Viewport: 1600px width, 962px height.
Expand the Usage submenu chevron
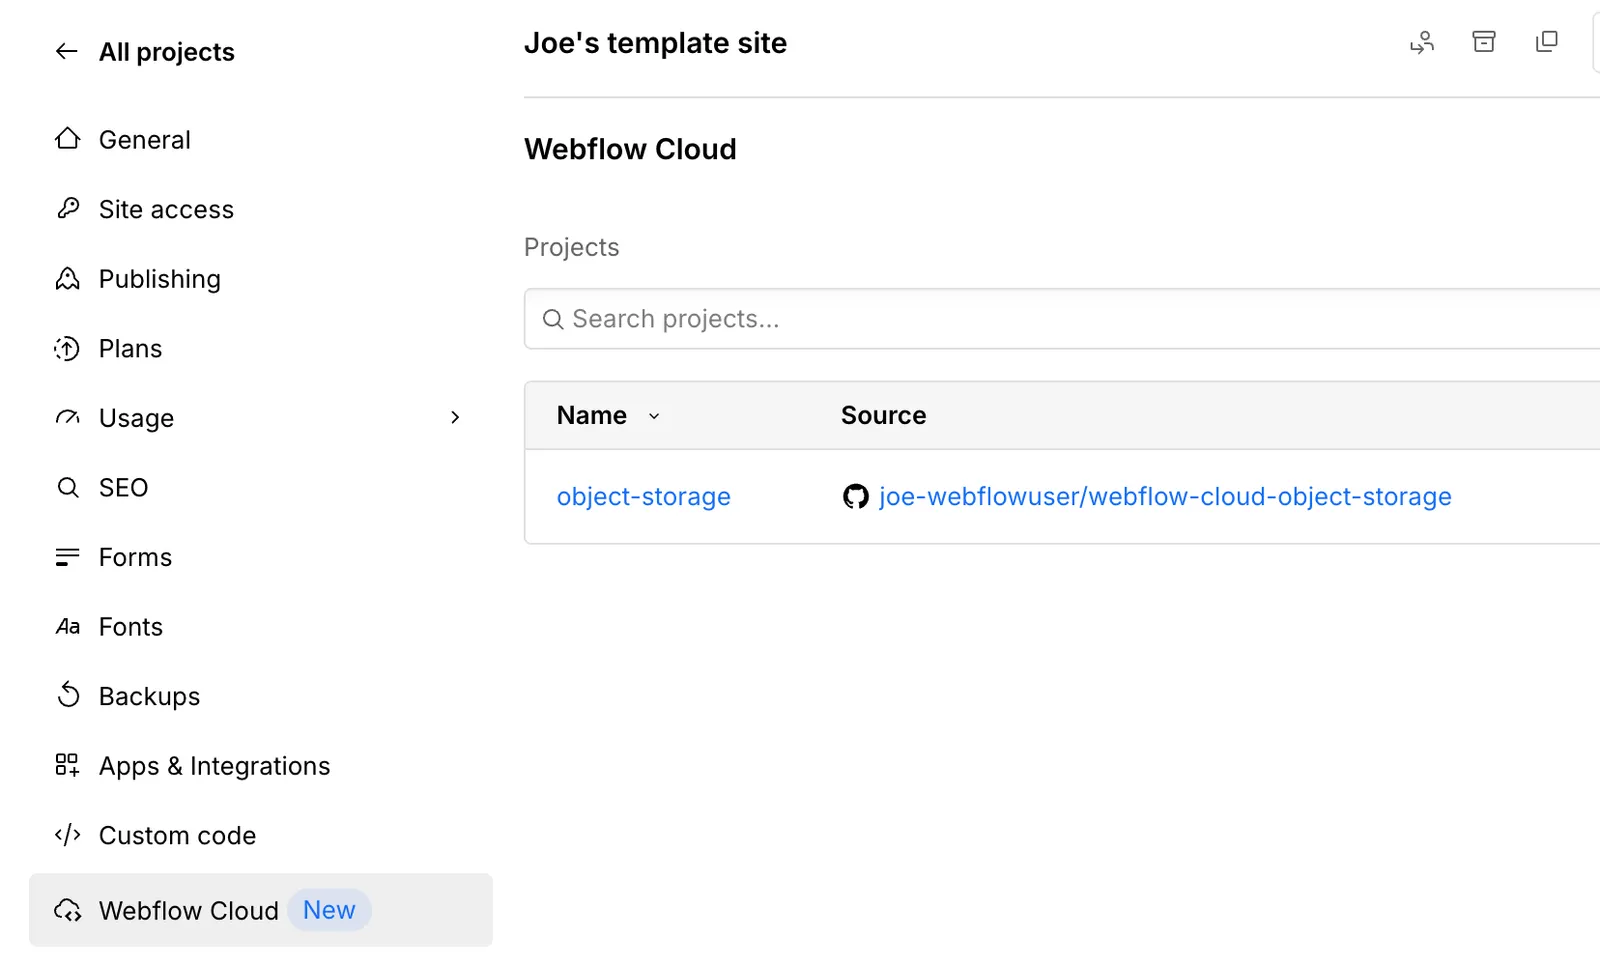point(455,417)
